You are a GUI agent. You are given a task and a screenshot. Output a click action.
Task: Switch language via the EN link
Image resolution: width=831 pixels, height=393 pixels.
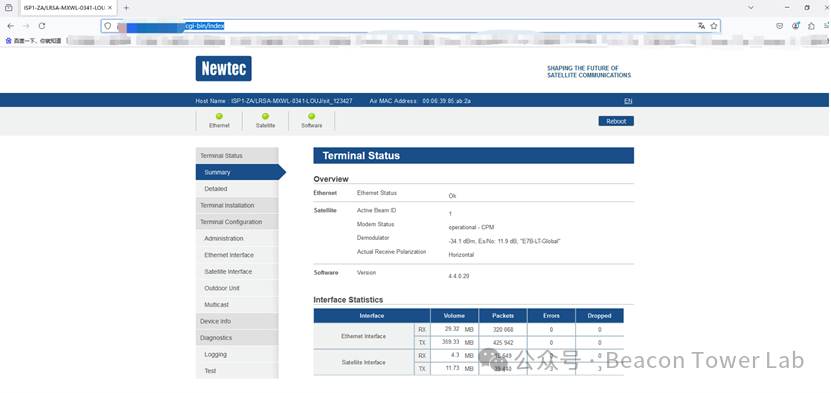[x=628, y=101]
